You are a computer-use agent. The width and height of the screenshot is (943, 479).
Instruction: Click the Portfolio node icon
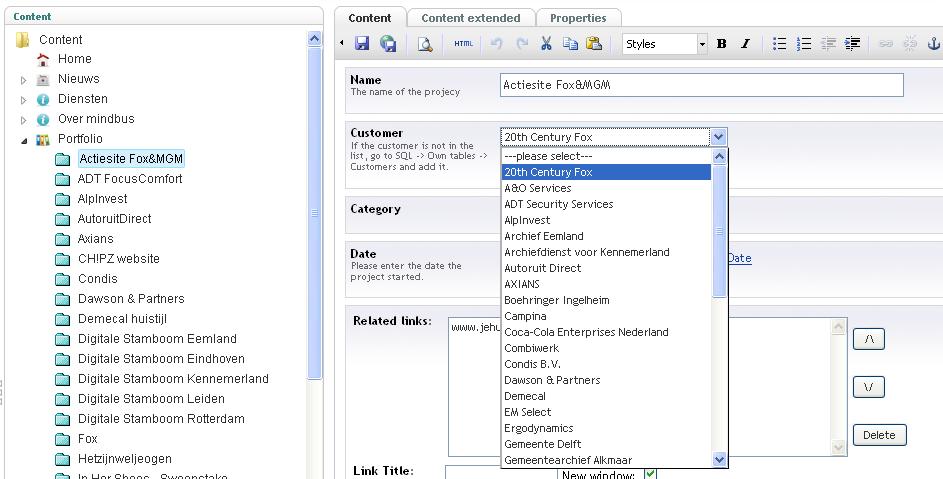click(43, 140)
